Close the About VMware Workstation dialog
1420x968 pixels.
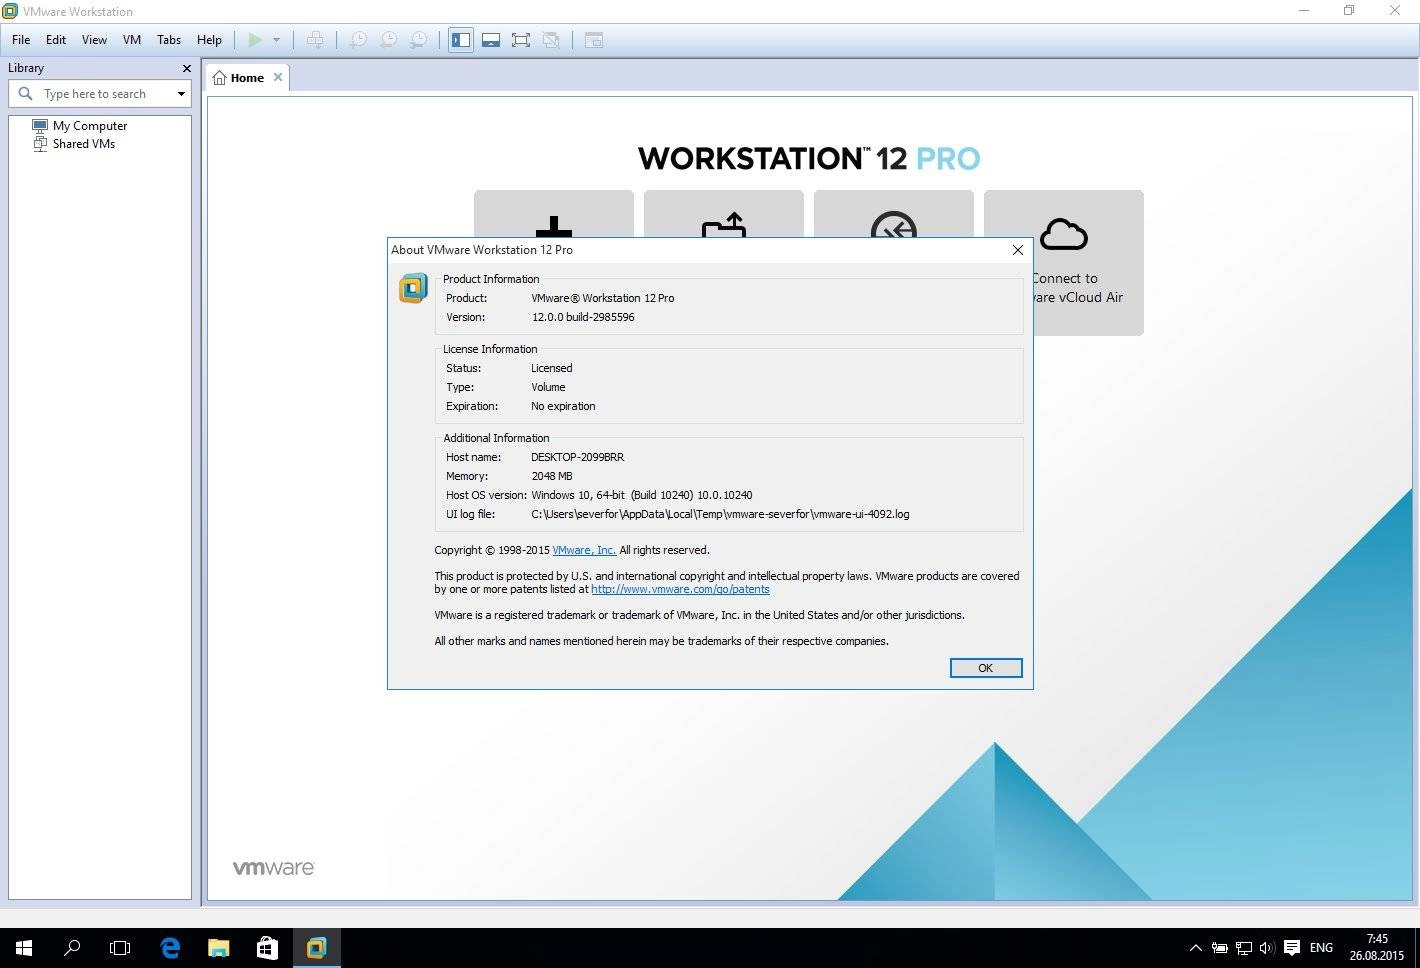tap(1018, 250)
